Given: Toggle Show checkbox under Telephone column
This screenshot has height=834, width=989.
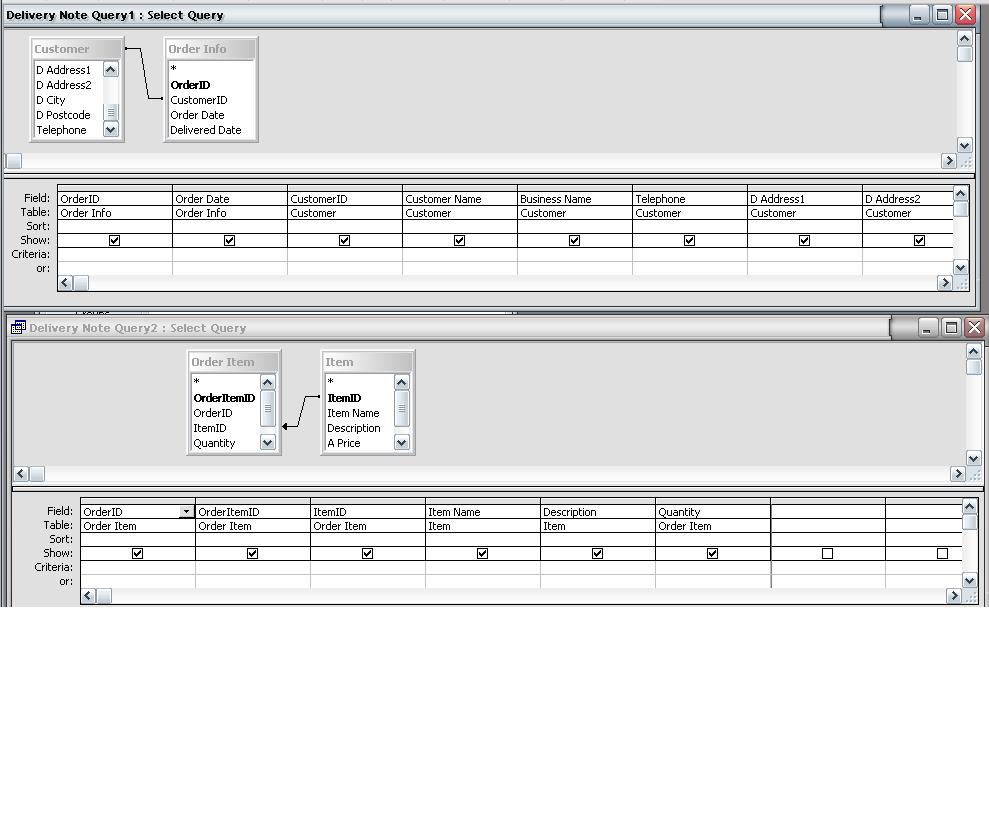Looking at the screenshot, I should coord(689,240).
